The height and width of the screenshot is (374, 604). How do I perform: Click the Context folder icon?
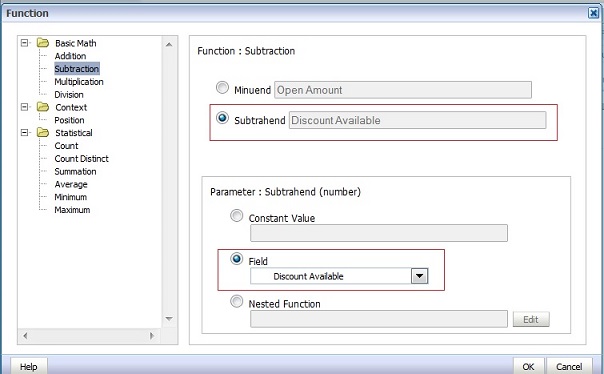click(x=43, y=107)
